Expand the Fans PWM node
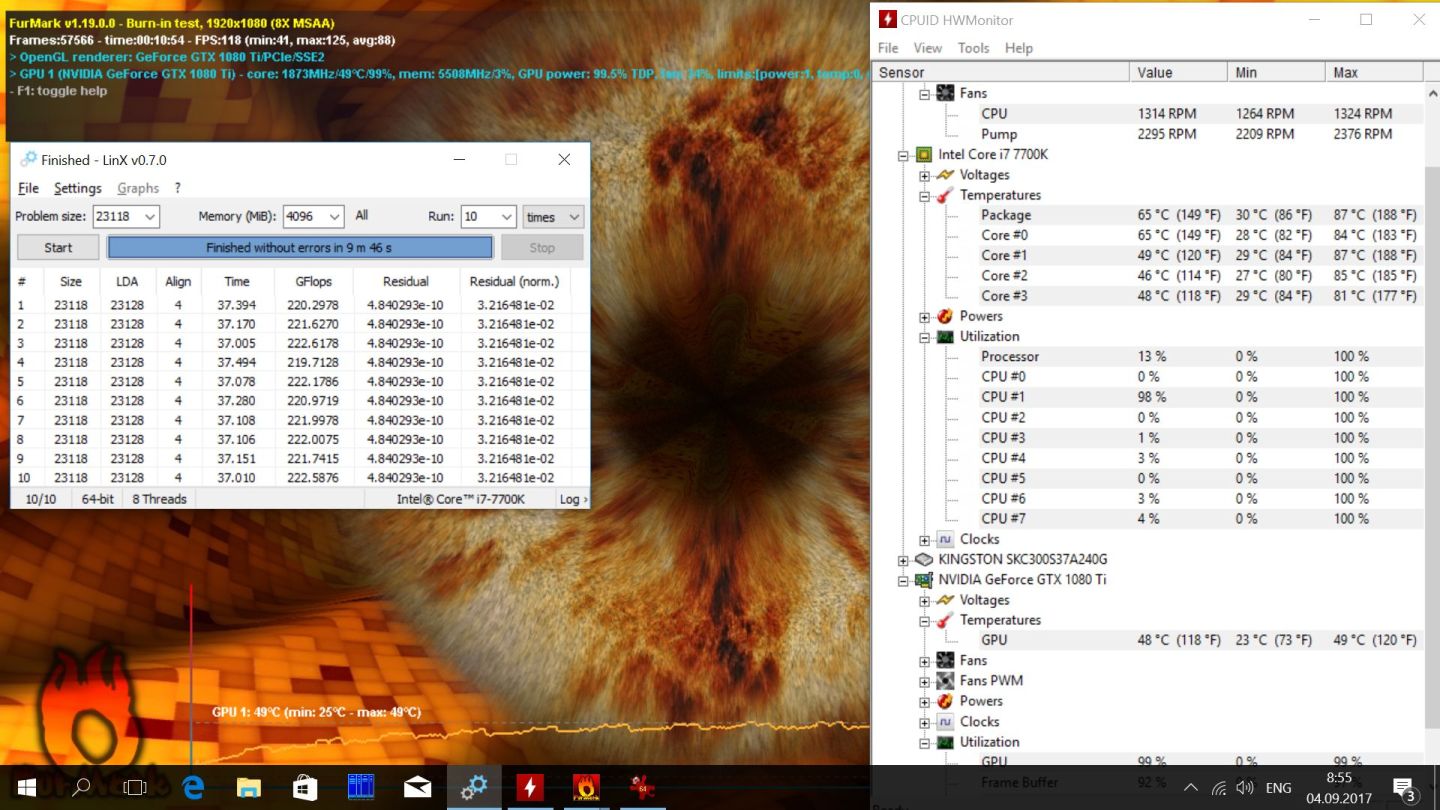Screen dimensions: 1440x810 point(925,681)
